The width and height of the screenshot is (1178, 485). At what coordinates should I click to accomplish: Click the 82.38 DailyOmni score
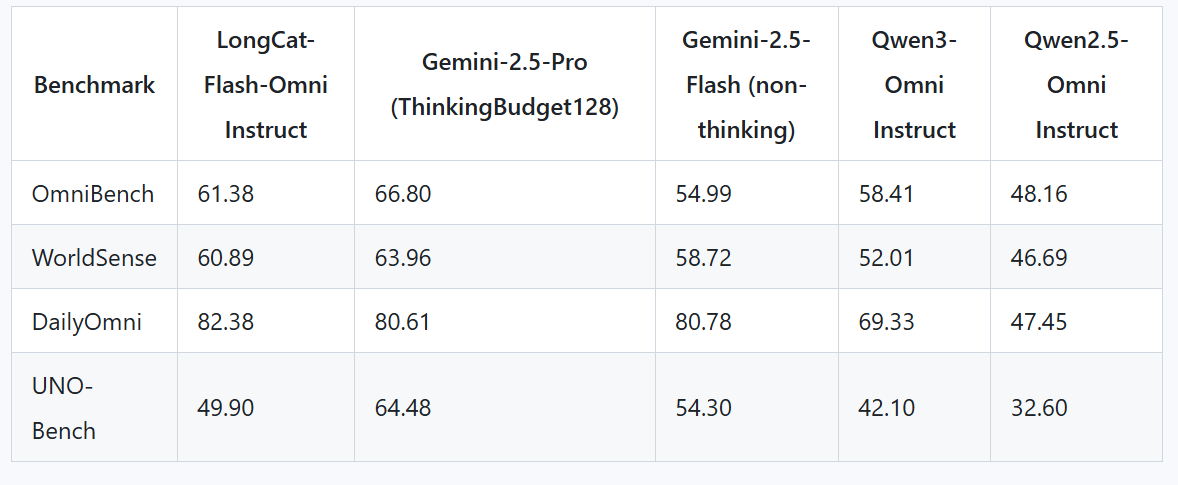click(x=226, y=321)
